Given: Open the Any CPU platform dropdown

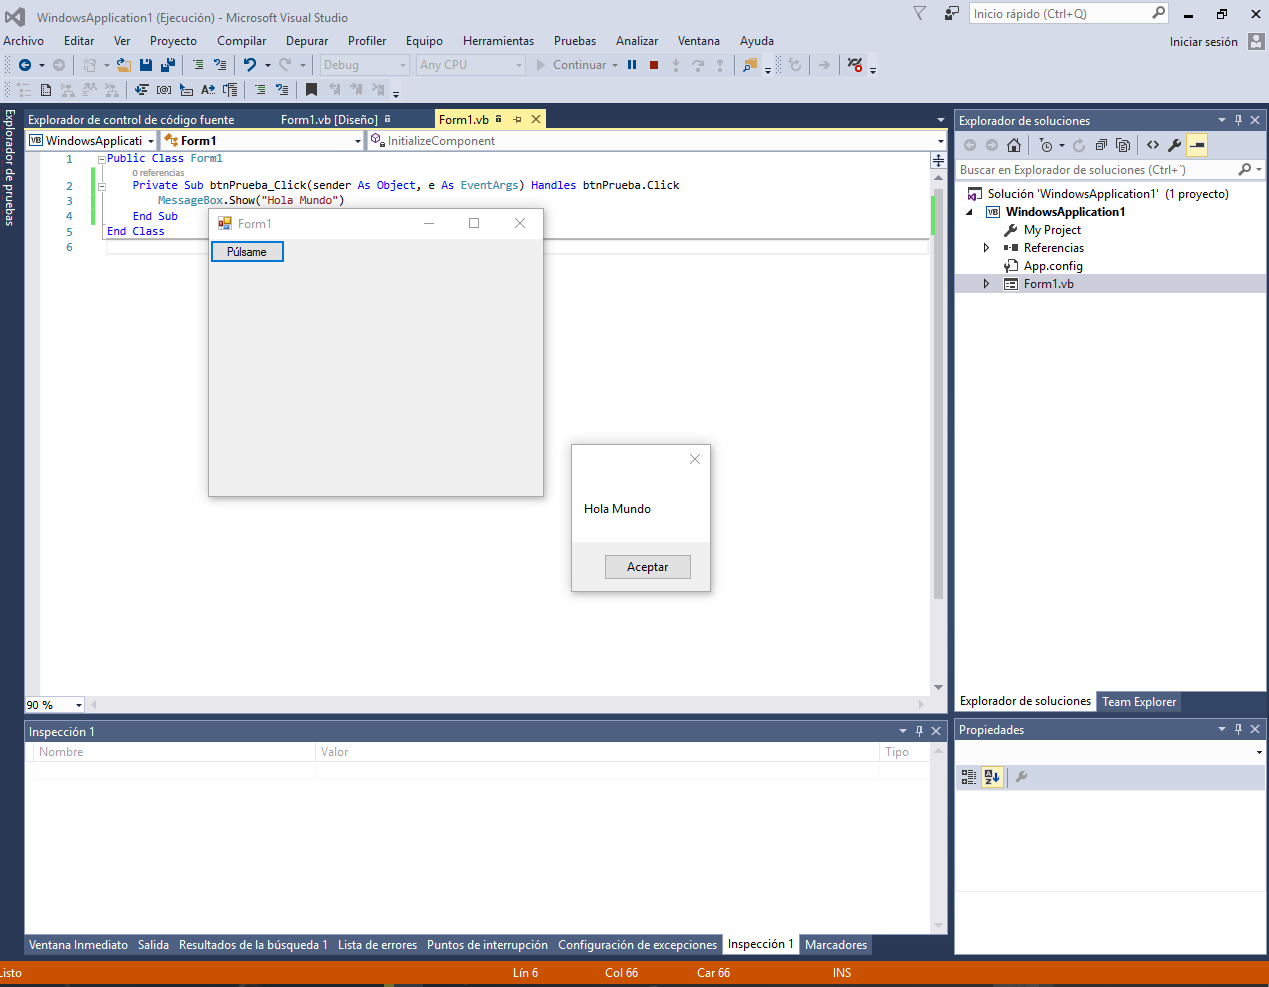Looking at the screenshot, I should coord(519,65).
